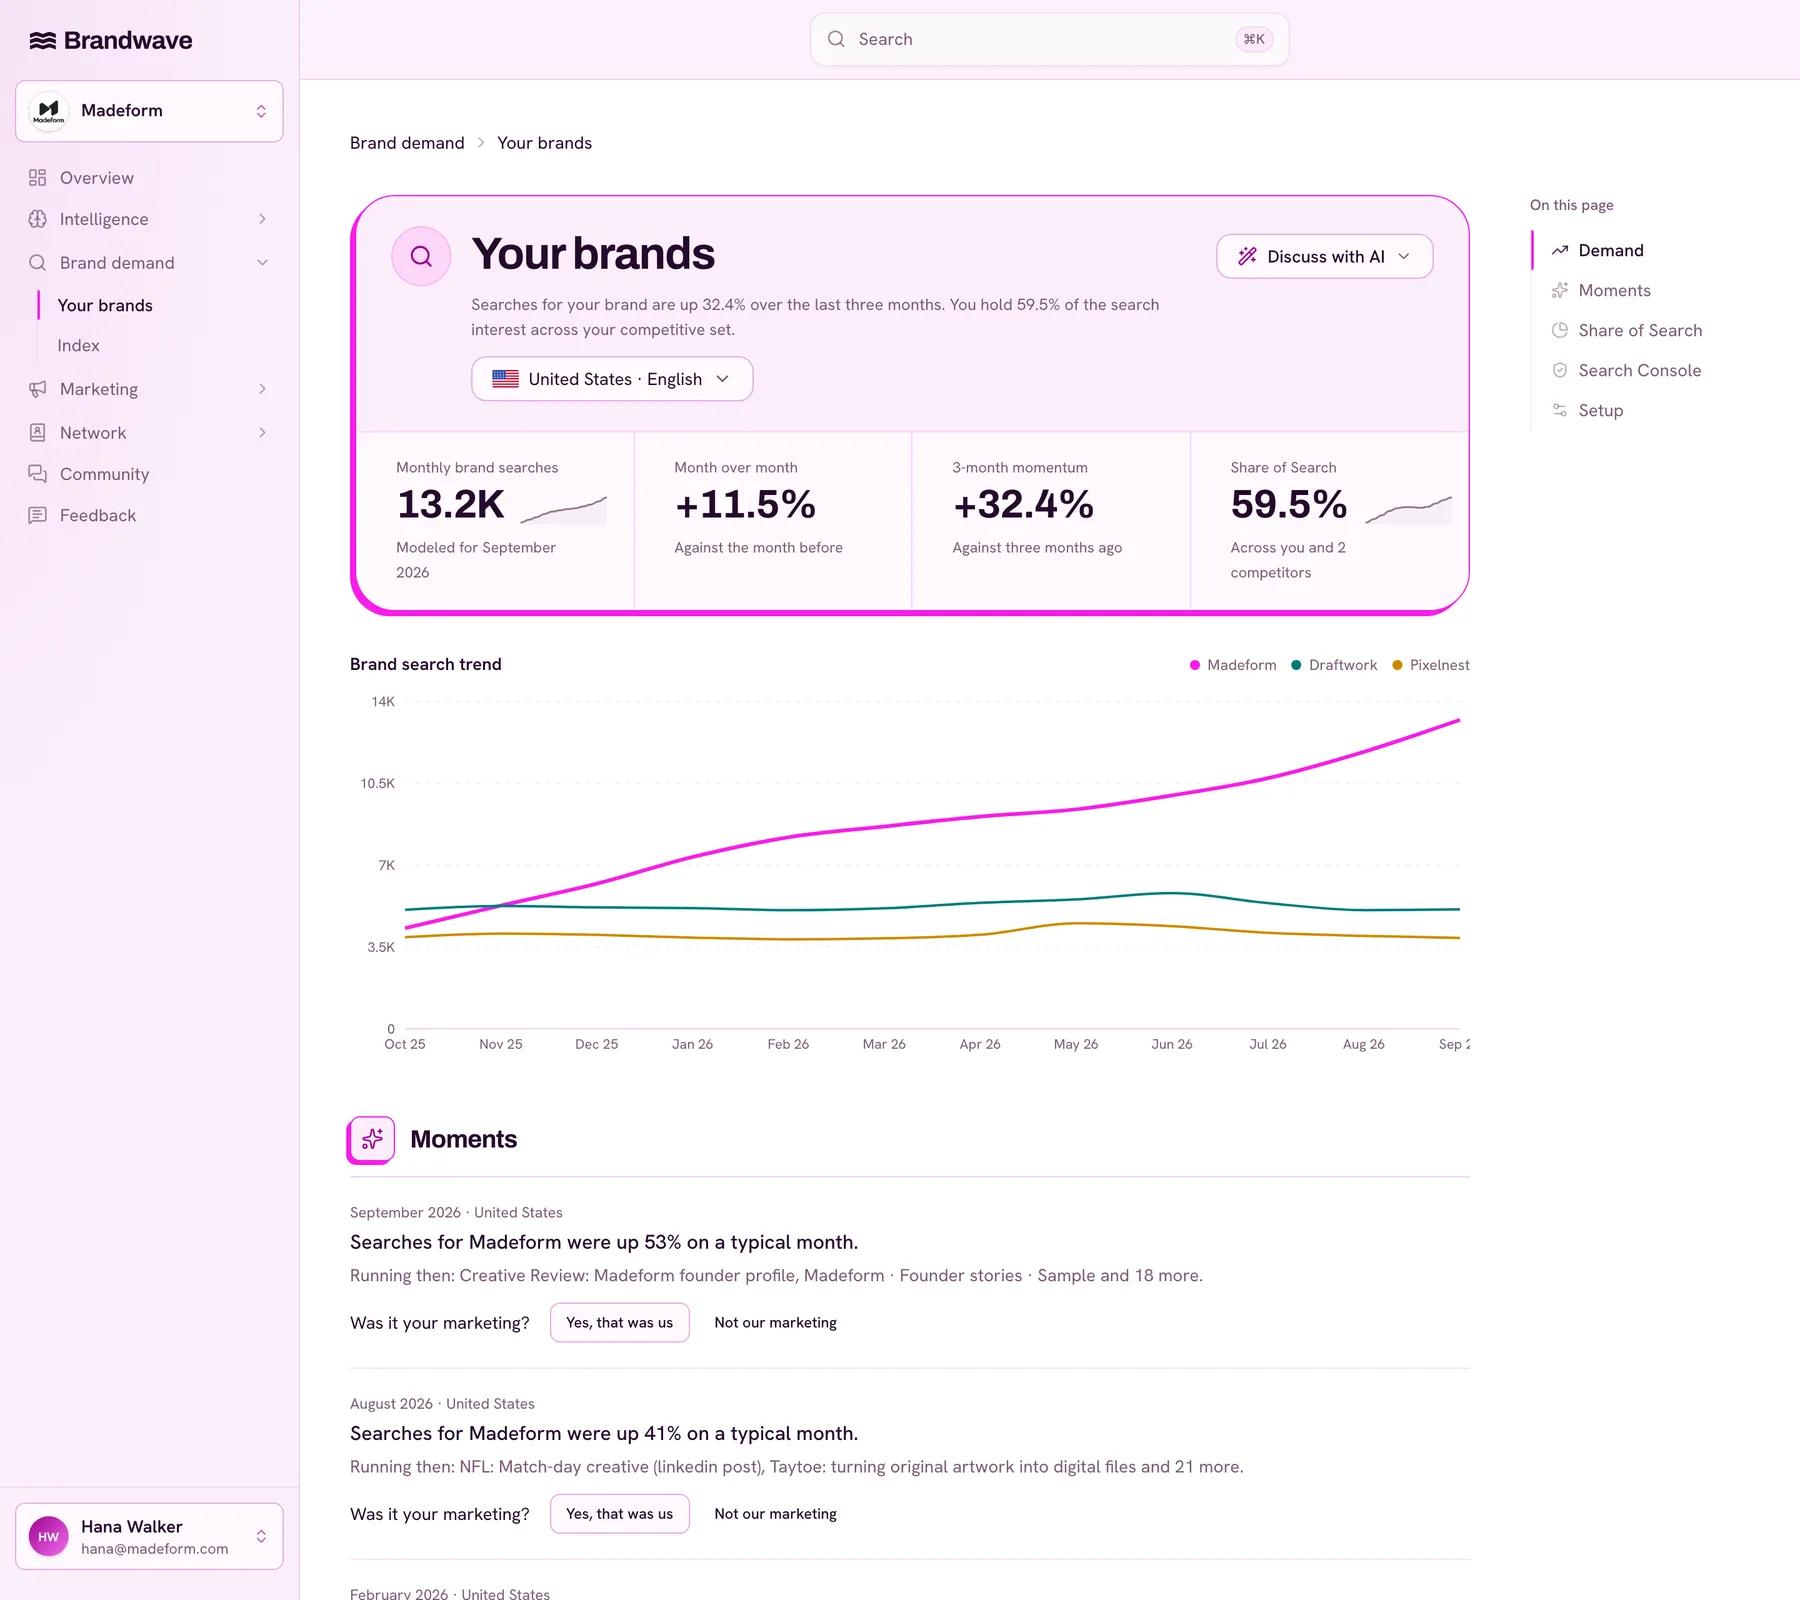Click Not our marketing for September 2026
Screen dimensions: 1800x1600
pyautogui.click(x=775, y=1323)
